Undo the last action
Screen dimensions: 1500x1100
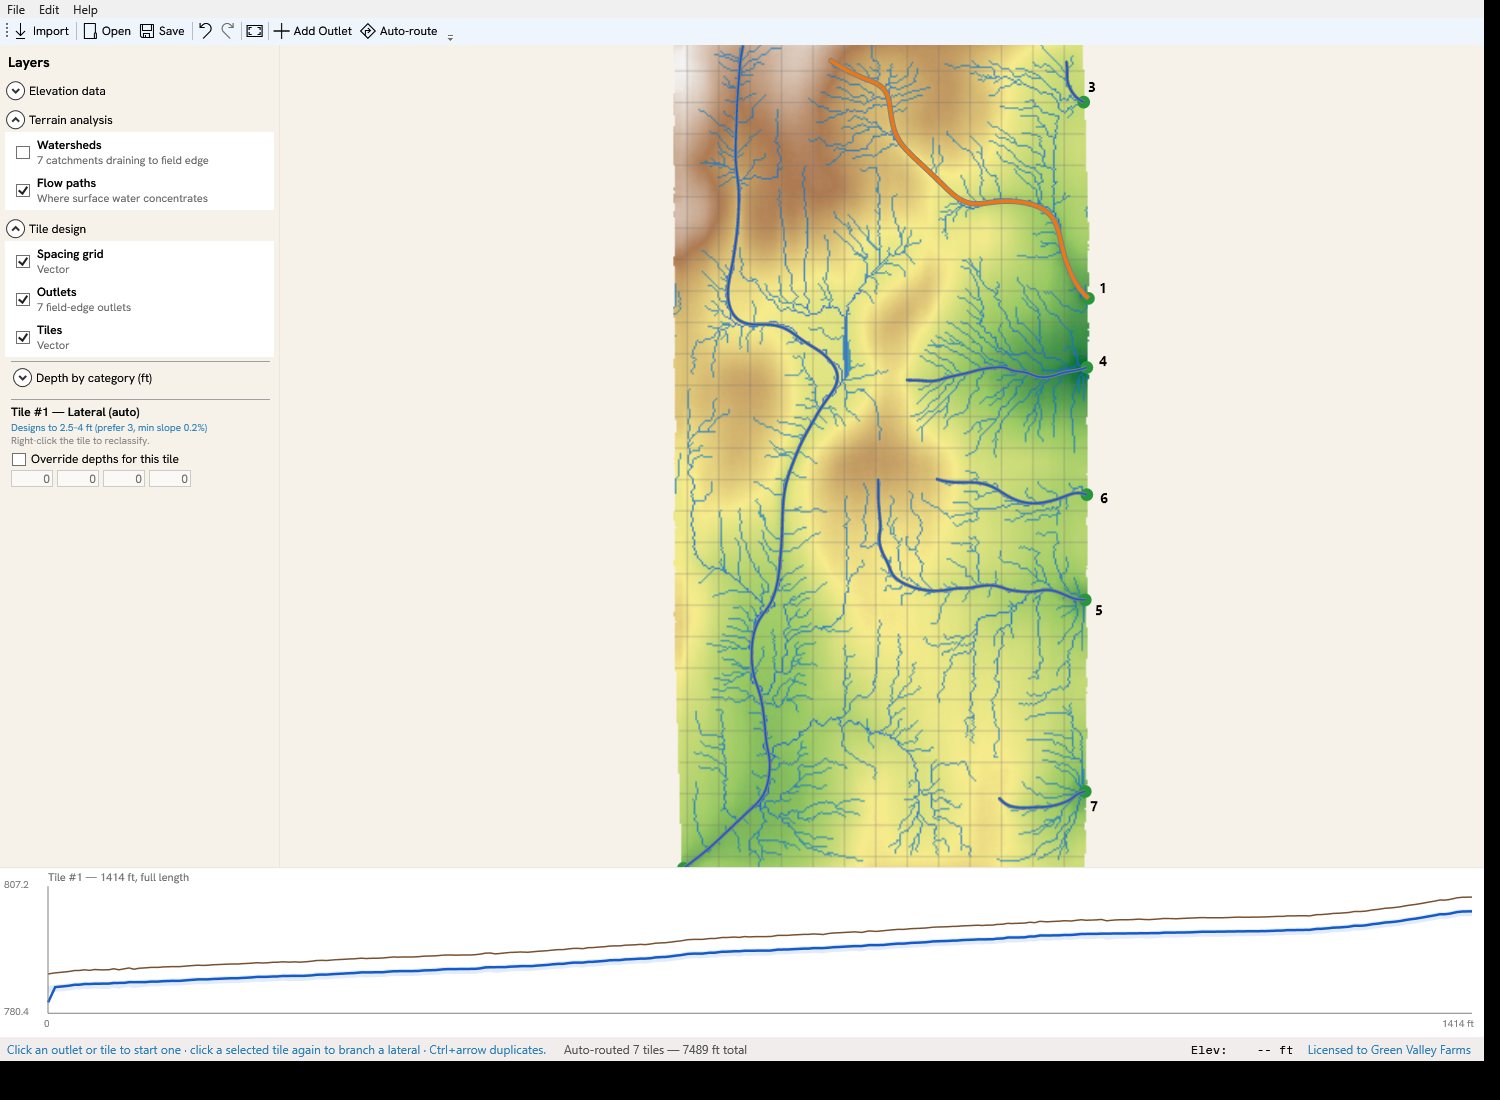tap(205, 31)
